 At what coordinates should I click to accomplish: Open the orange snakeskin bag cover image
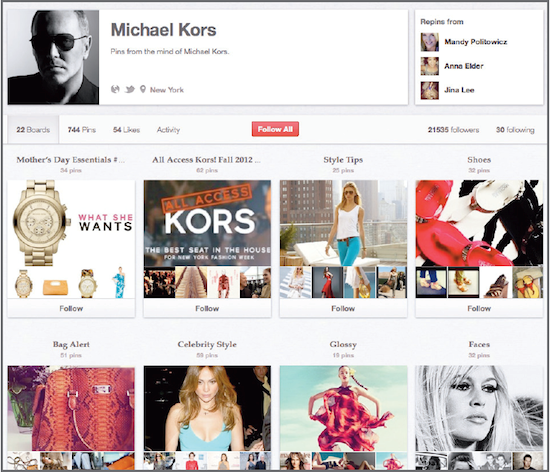pos(71,408)
